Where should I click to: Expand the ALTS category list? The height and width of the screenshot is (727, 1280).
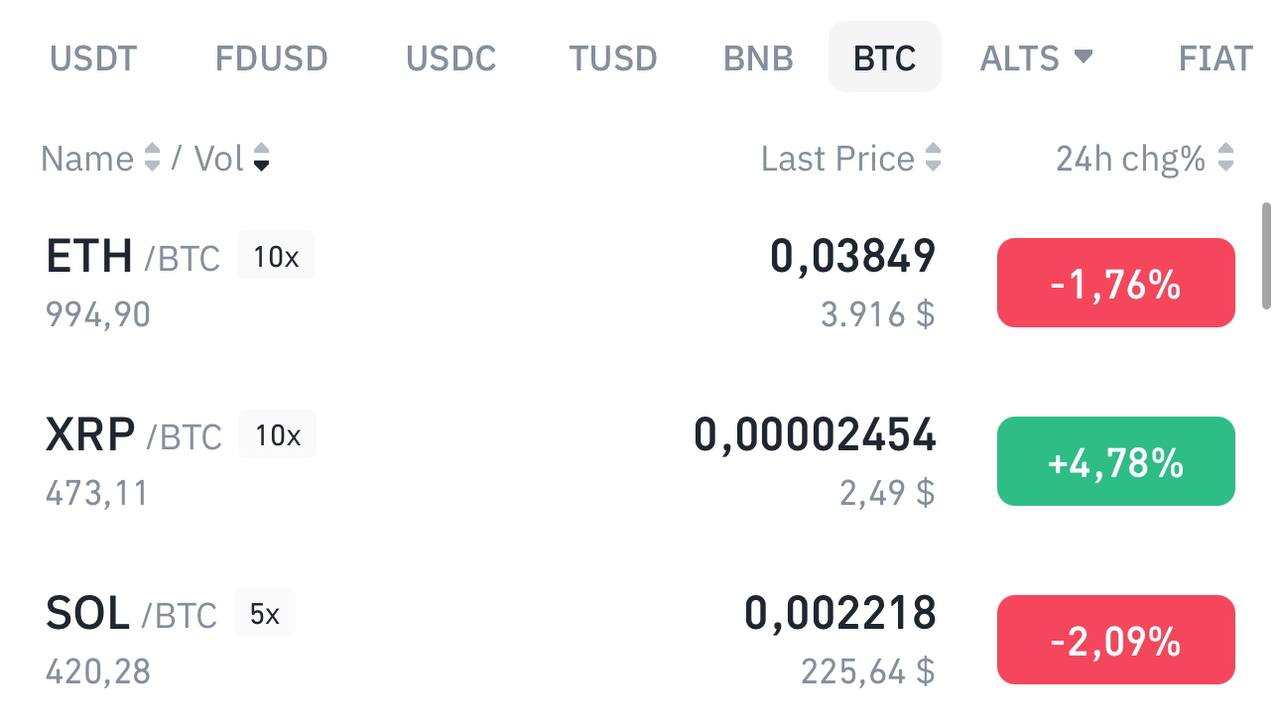coord(1037,58)
